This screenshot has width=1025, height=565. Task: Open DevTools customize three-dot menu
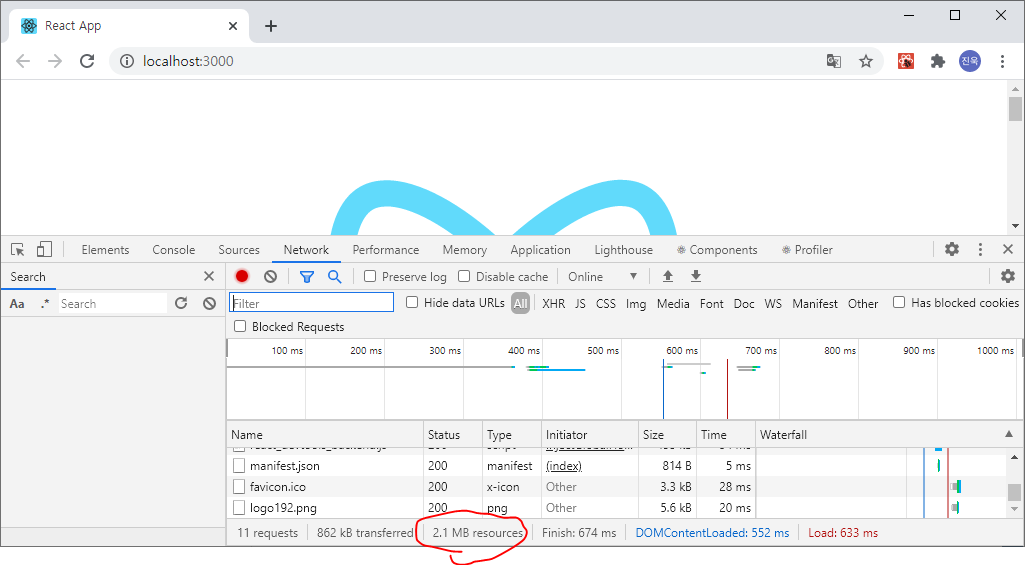click(980, 249)
